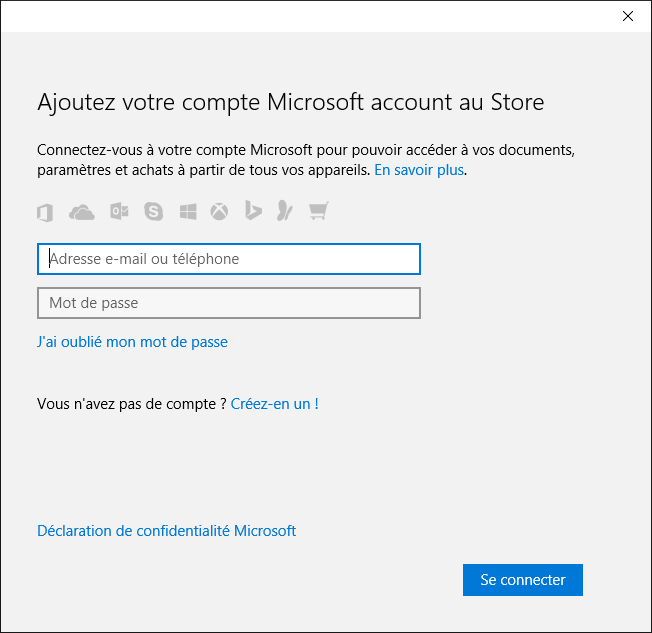Viewport: 652px width, 633px height.
Task: Click the OneDrive cloud icon
Action: (x=82, y=212)
